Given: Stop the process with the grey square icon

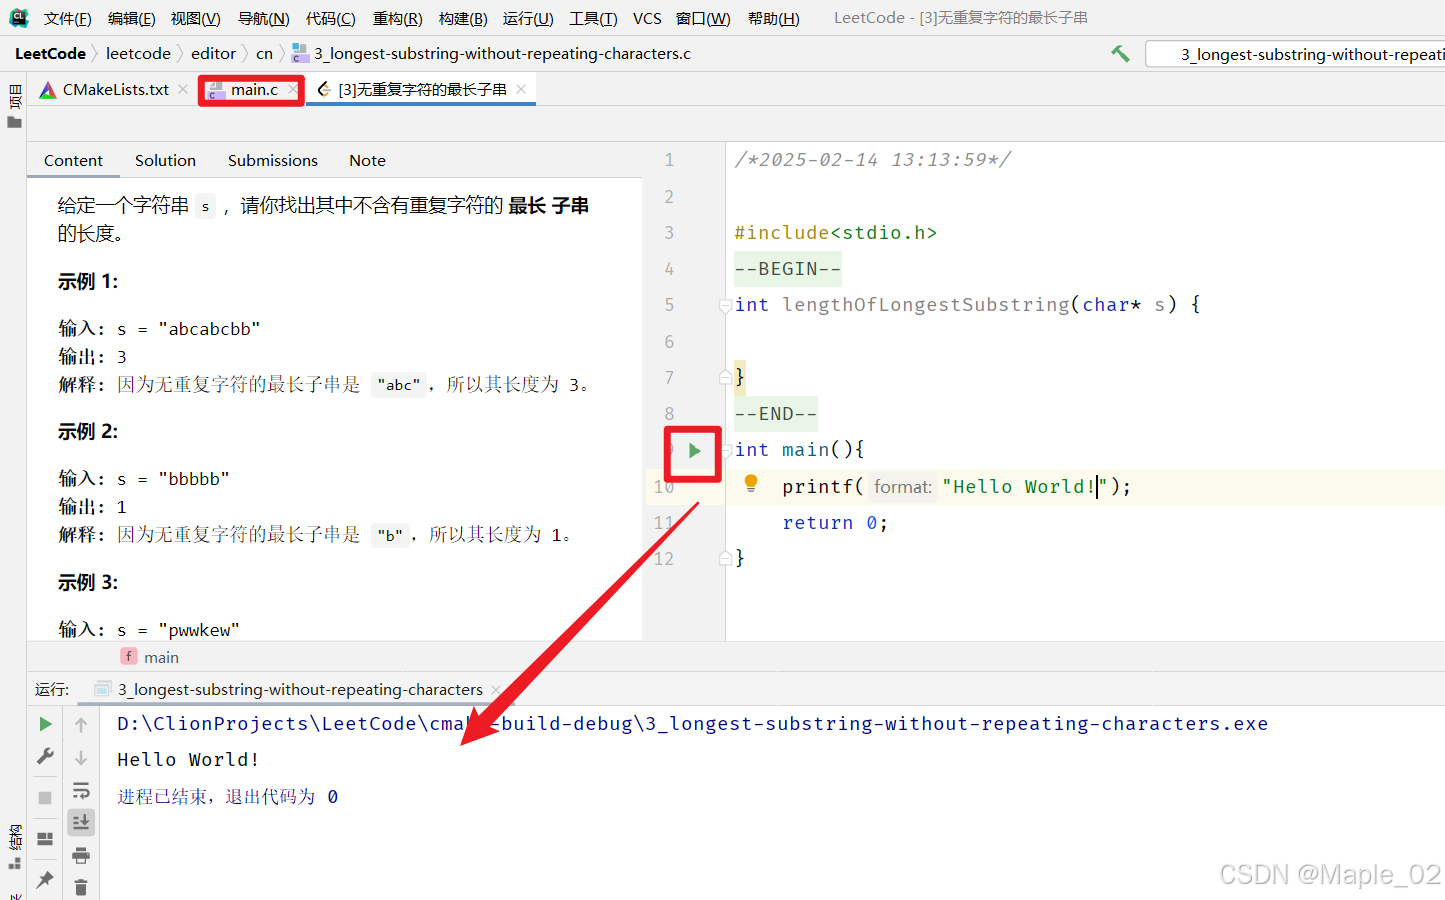Looking at the screenshot, I should click(44, 797).
